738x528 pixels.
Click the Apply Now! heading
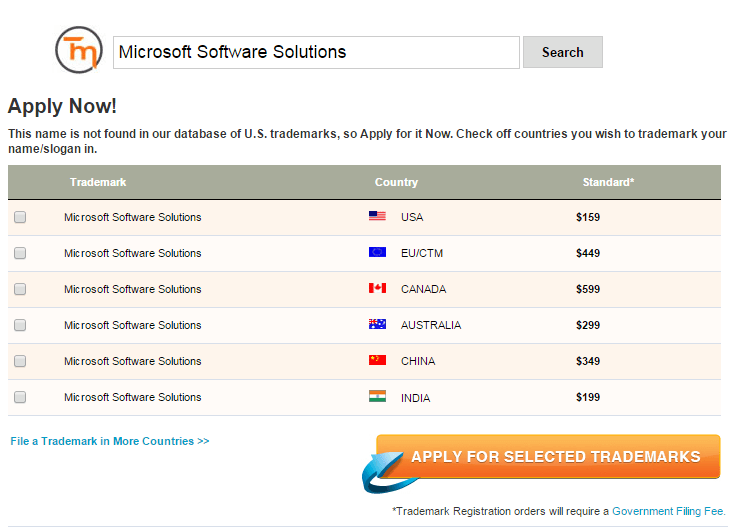point(62,106)
